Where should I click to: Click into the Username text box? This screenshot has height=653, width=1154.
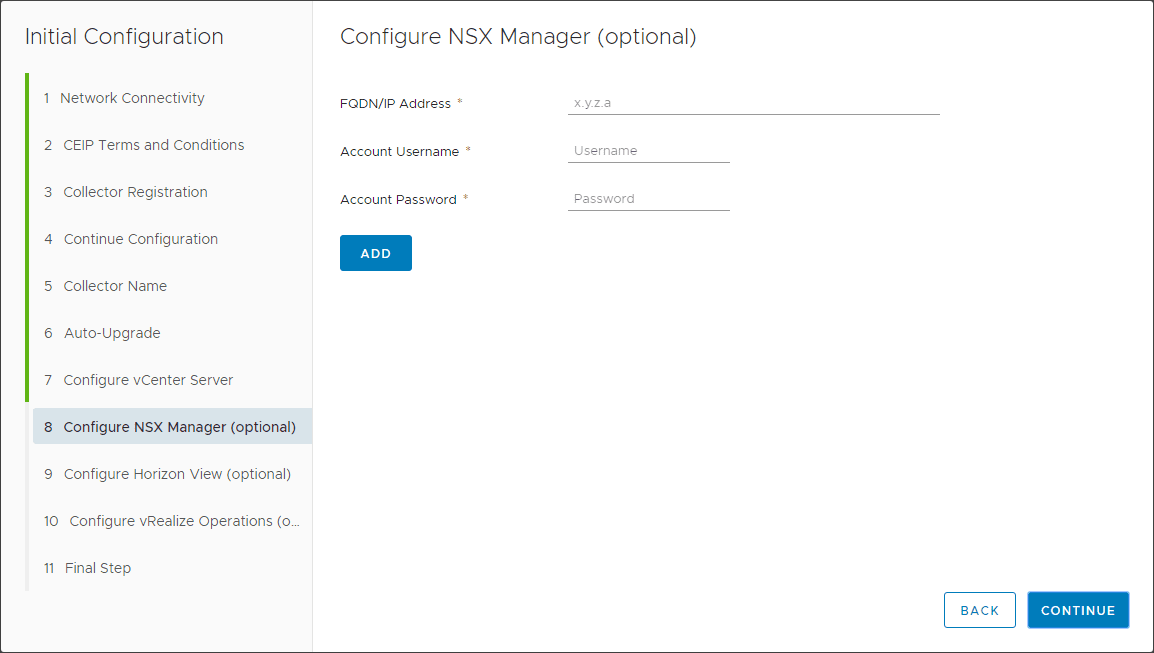(x=648, y=151)
